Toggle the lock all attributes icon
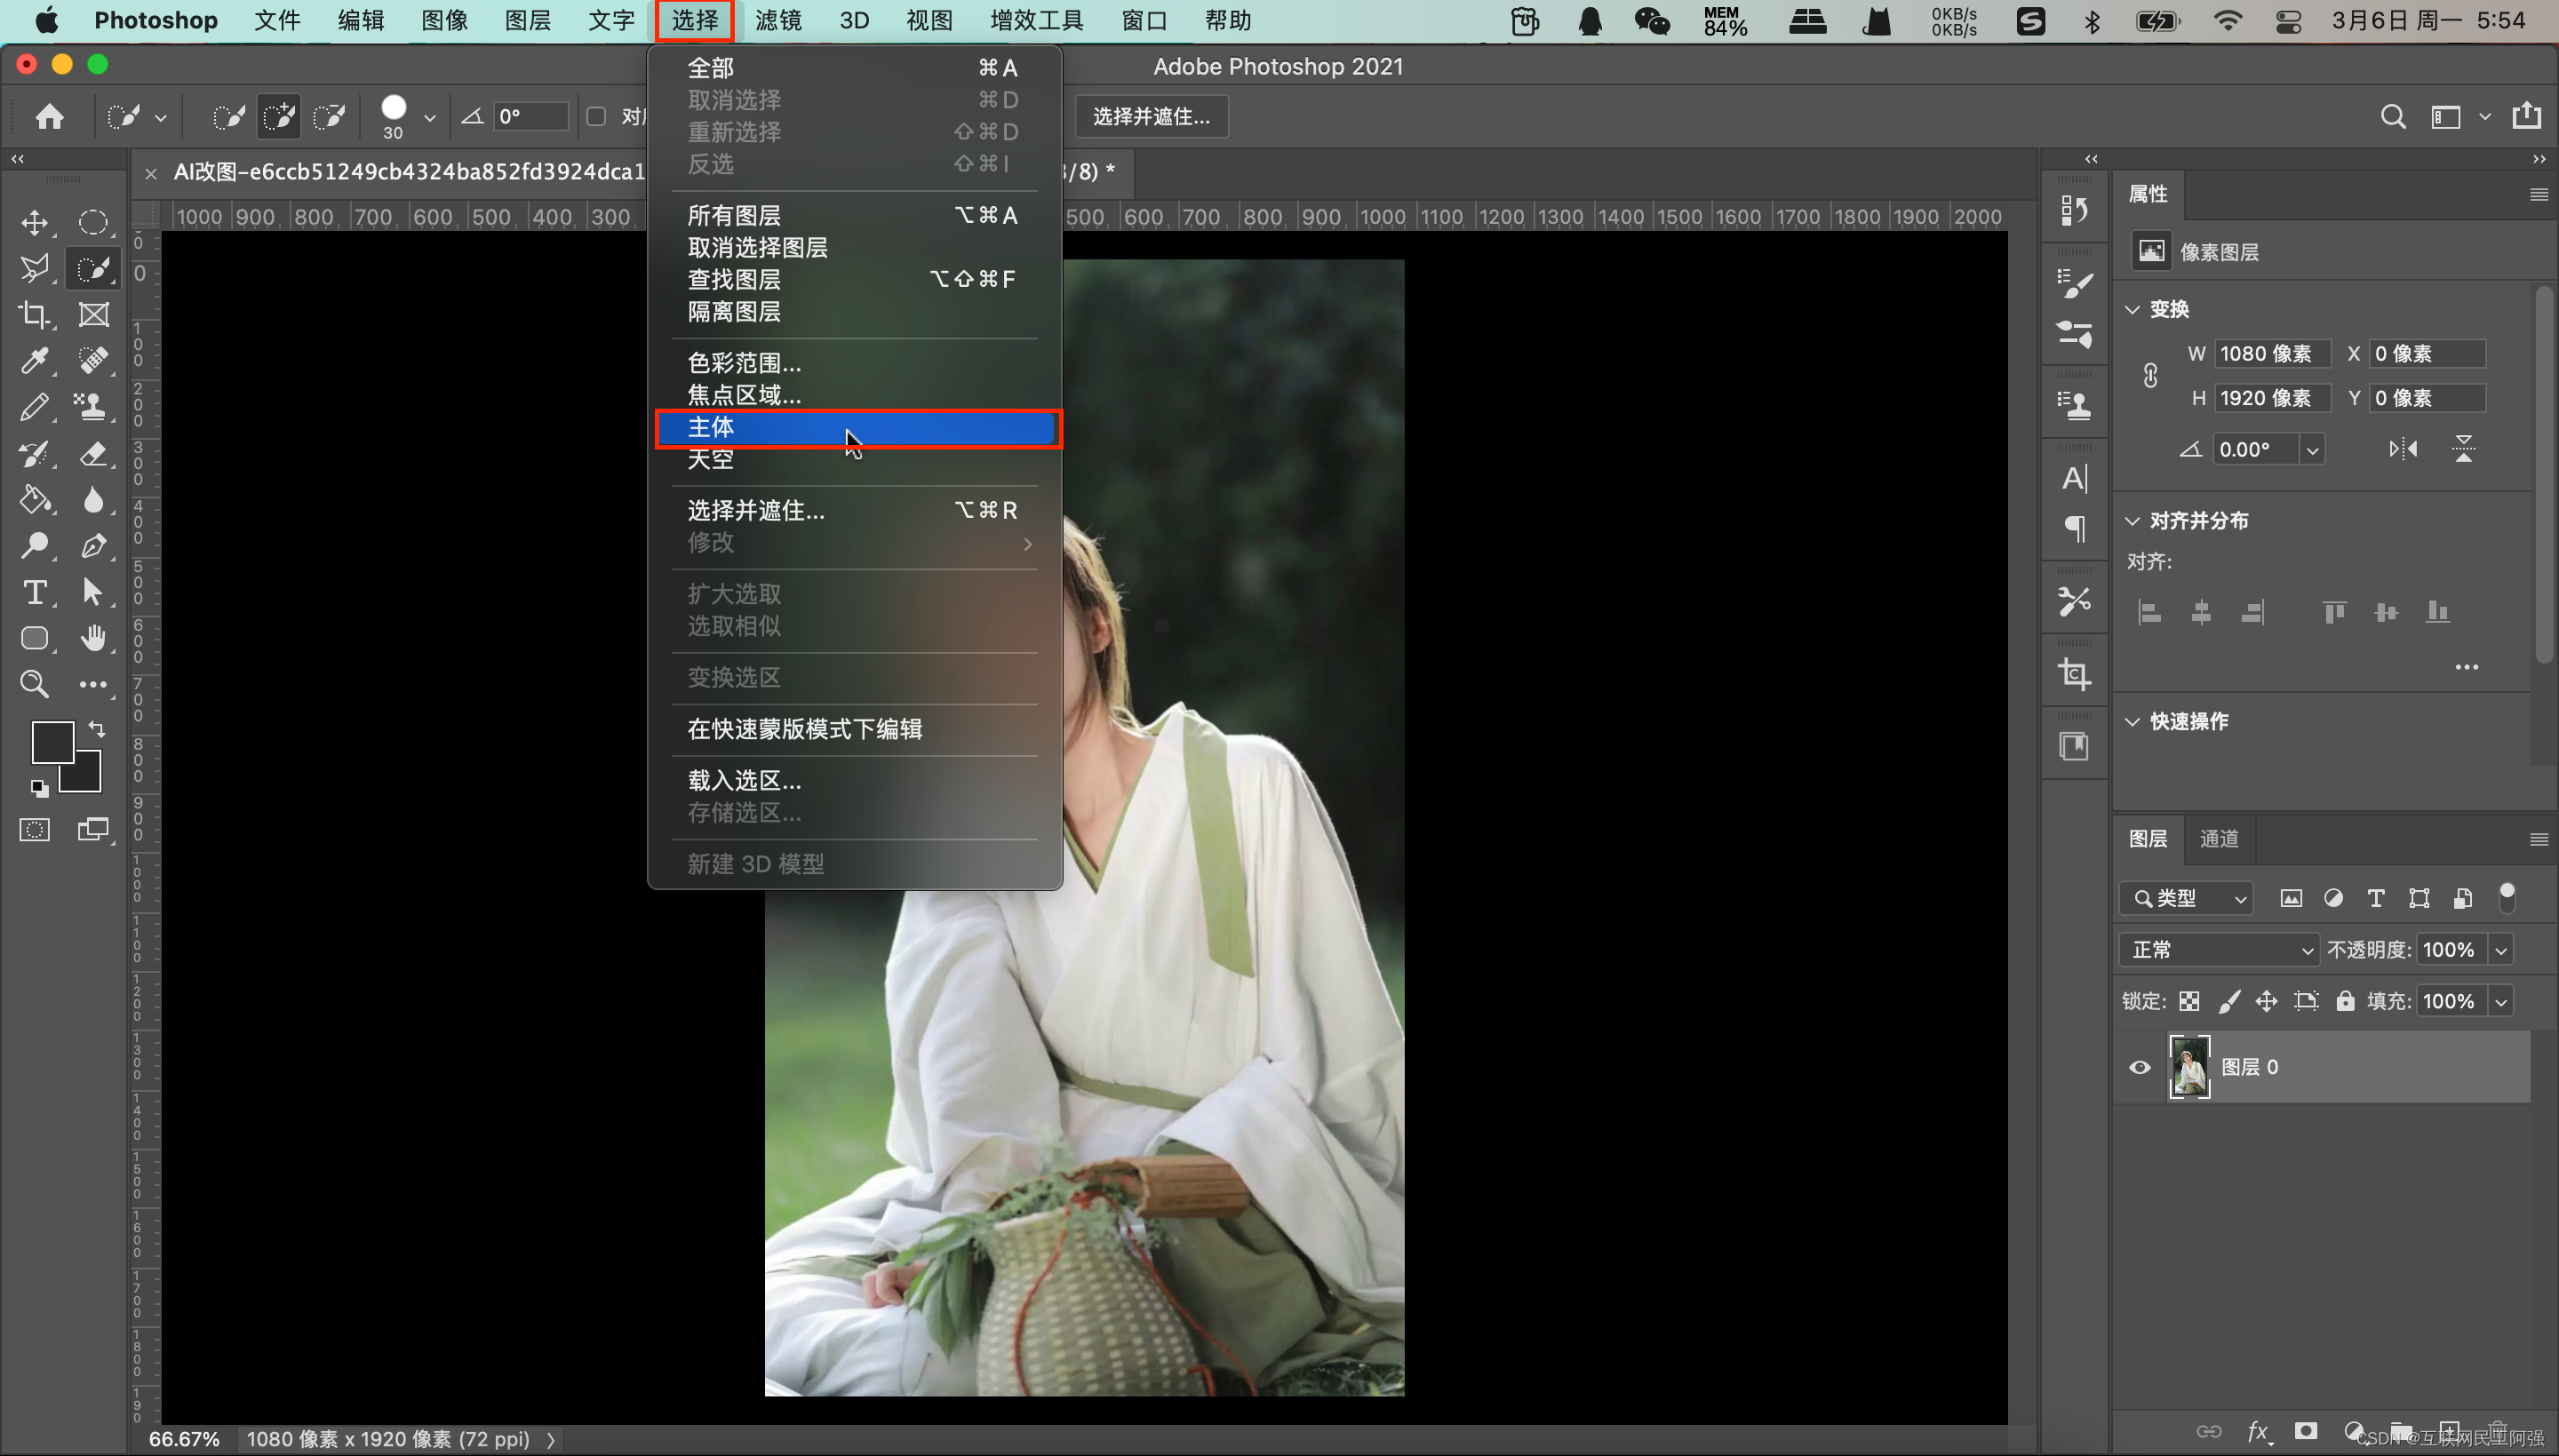The height and width of the screenshot is (1456, 2559). click(x=2344, y=1001)
